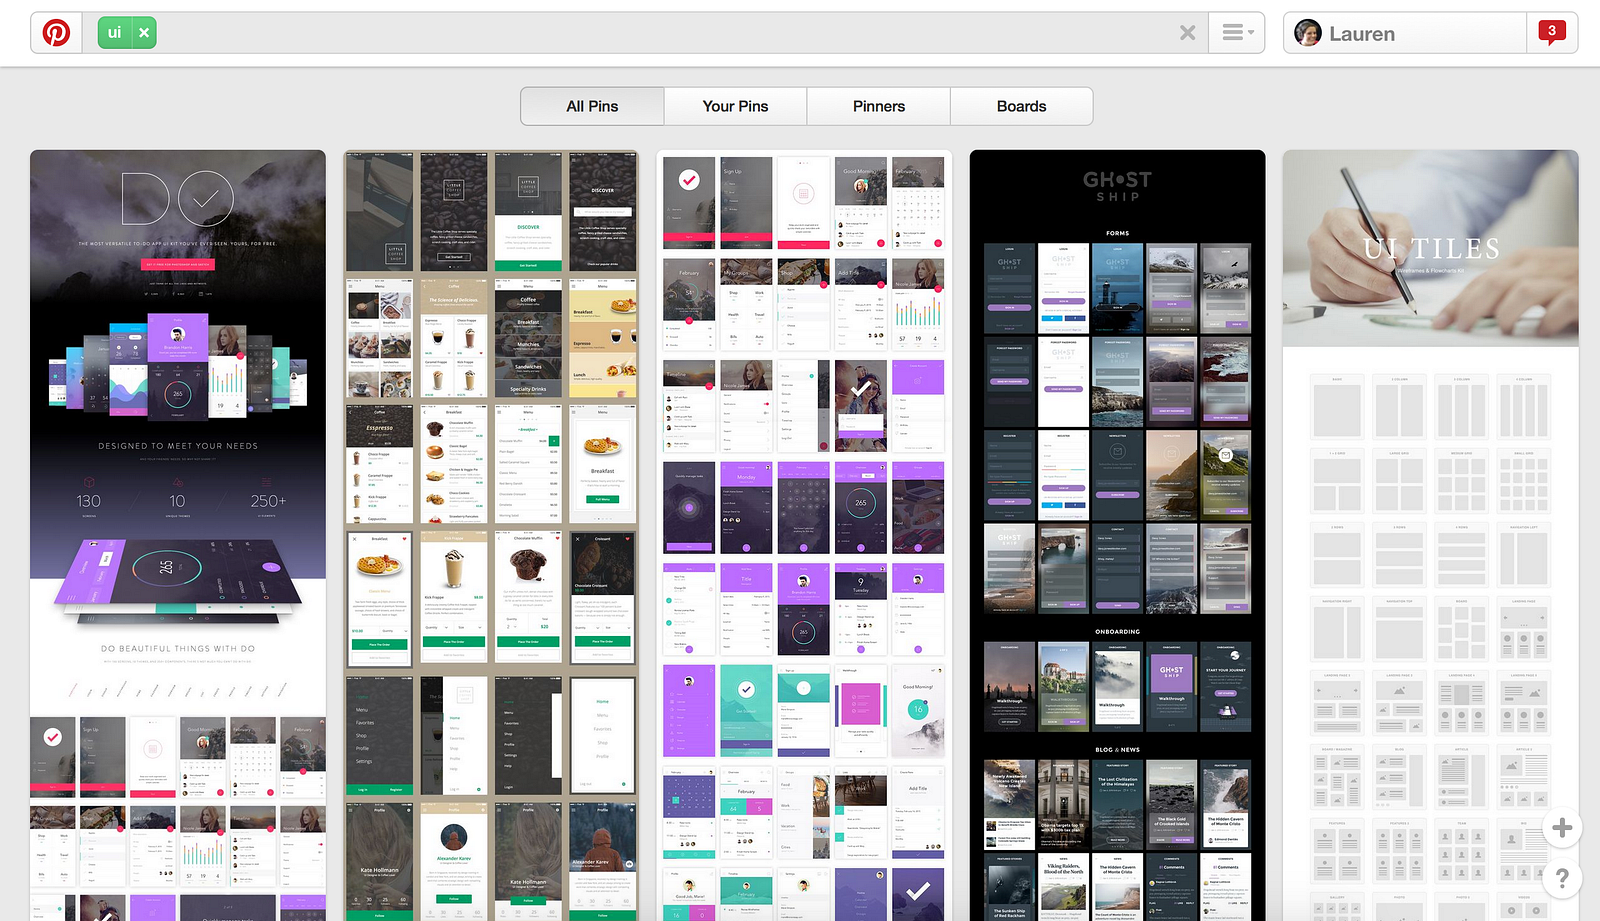Open Lauren's profile
This screenshot has height=921, width=1600.
1405,33
